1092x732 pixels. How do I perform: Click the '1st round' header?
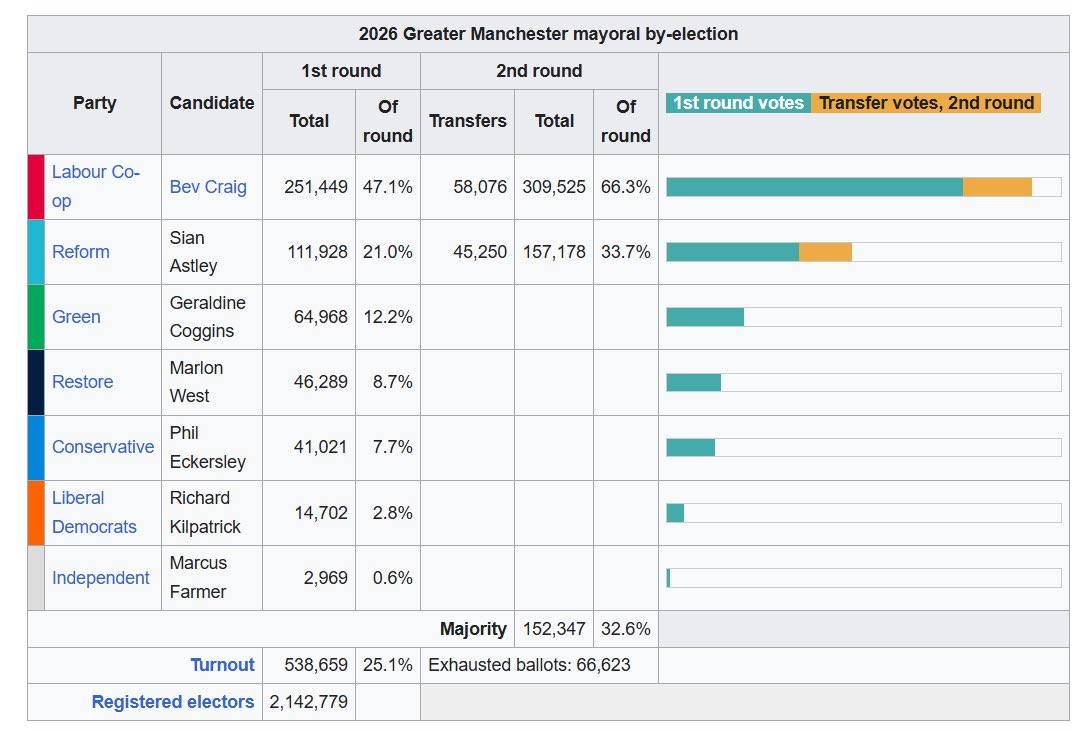pos(341,71)
